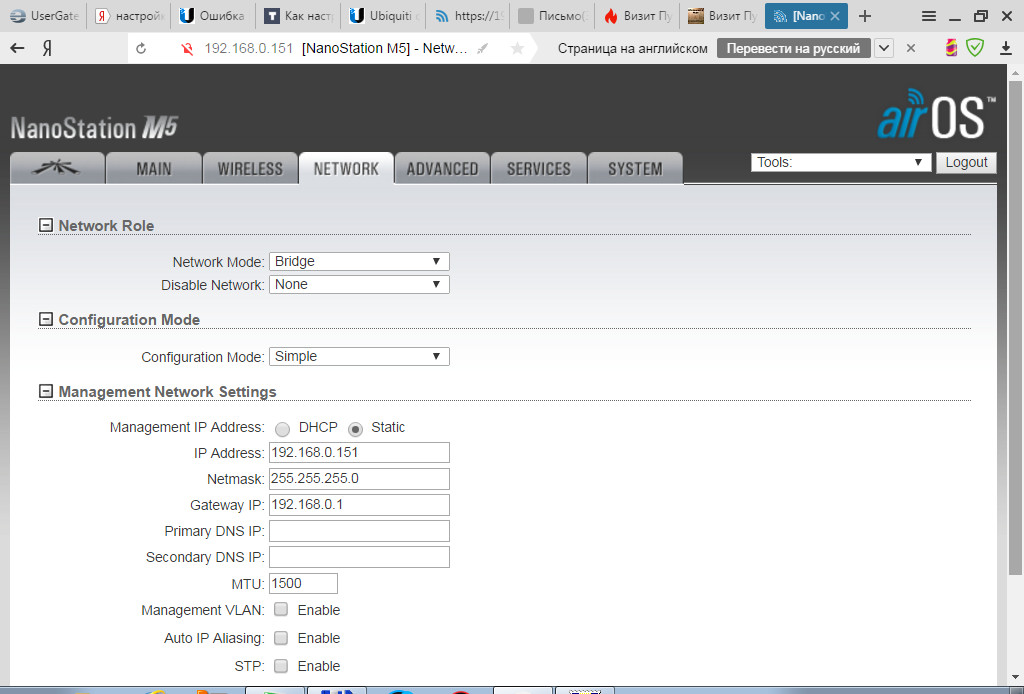This screenshot has width=1024, height=694.
Task: Open the Configuration Mode dropdown
Action: click(359, 356)
